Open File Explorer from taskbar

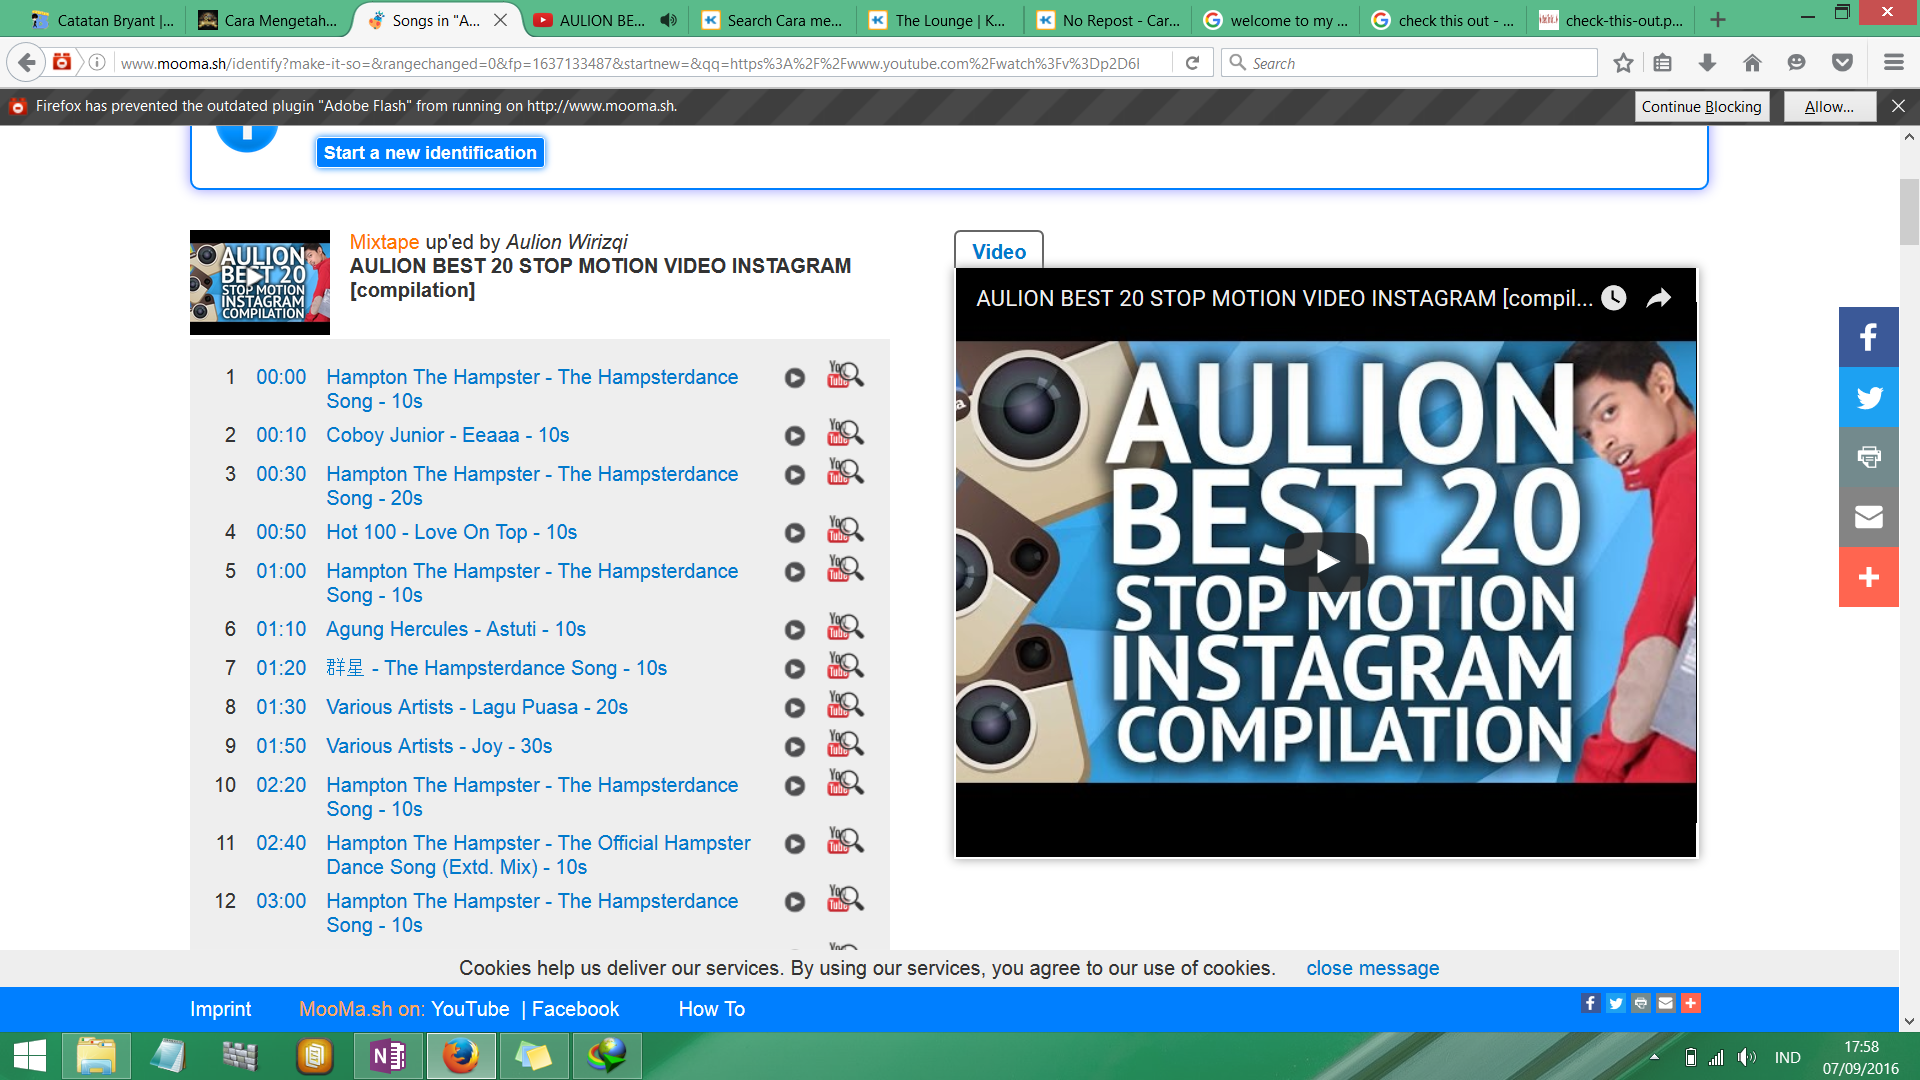[x=96, y=1056]
